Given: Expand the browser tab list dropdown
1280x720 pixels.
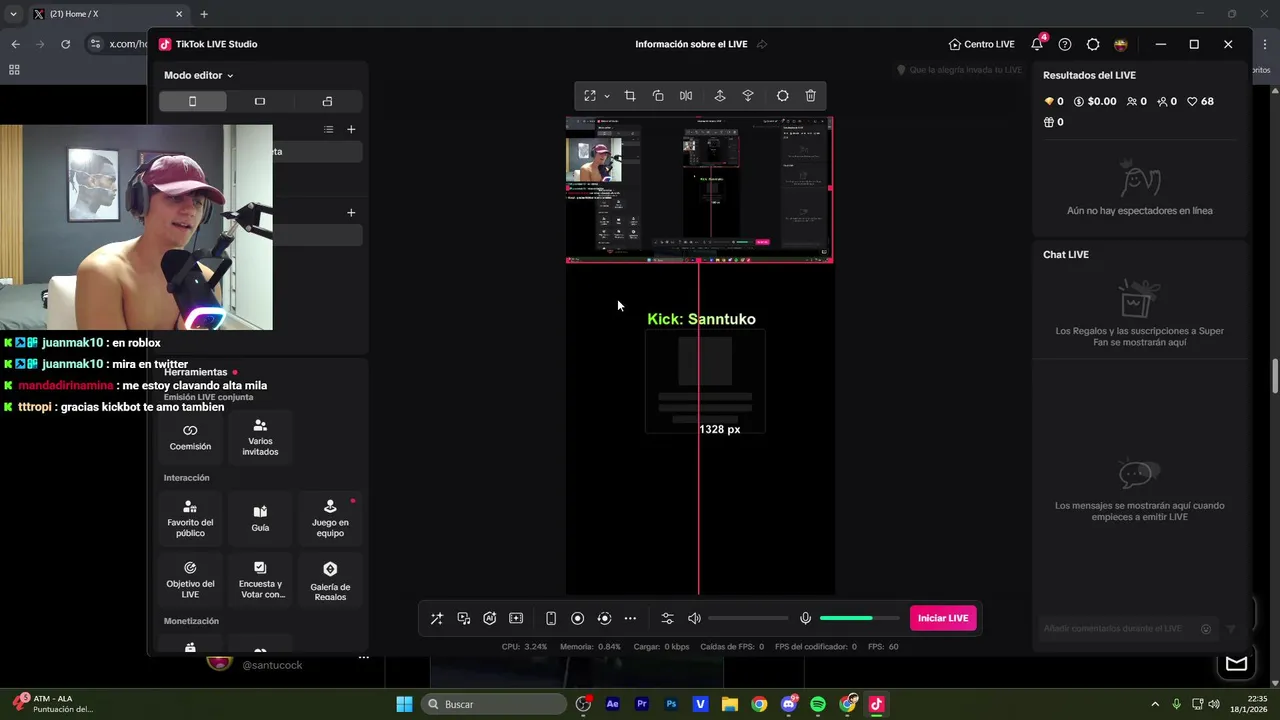Looking at the screenshot, I should click(x=13, y=14).
